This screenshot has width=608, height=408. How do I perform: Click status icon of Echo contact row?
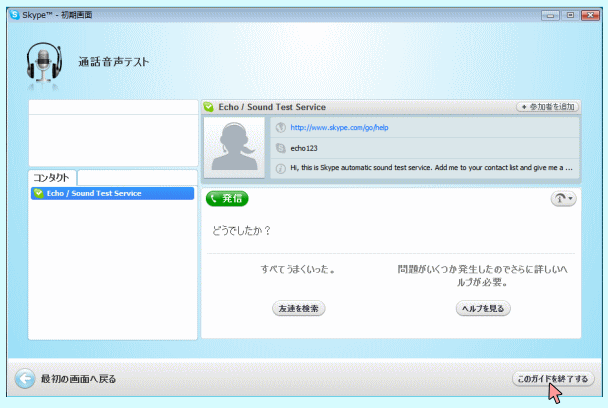pyautogui.click(x=38, y=193)
